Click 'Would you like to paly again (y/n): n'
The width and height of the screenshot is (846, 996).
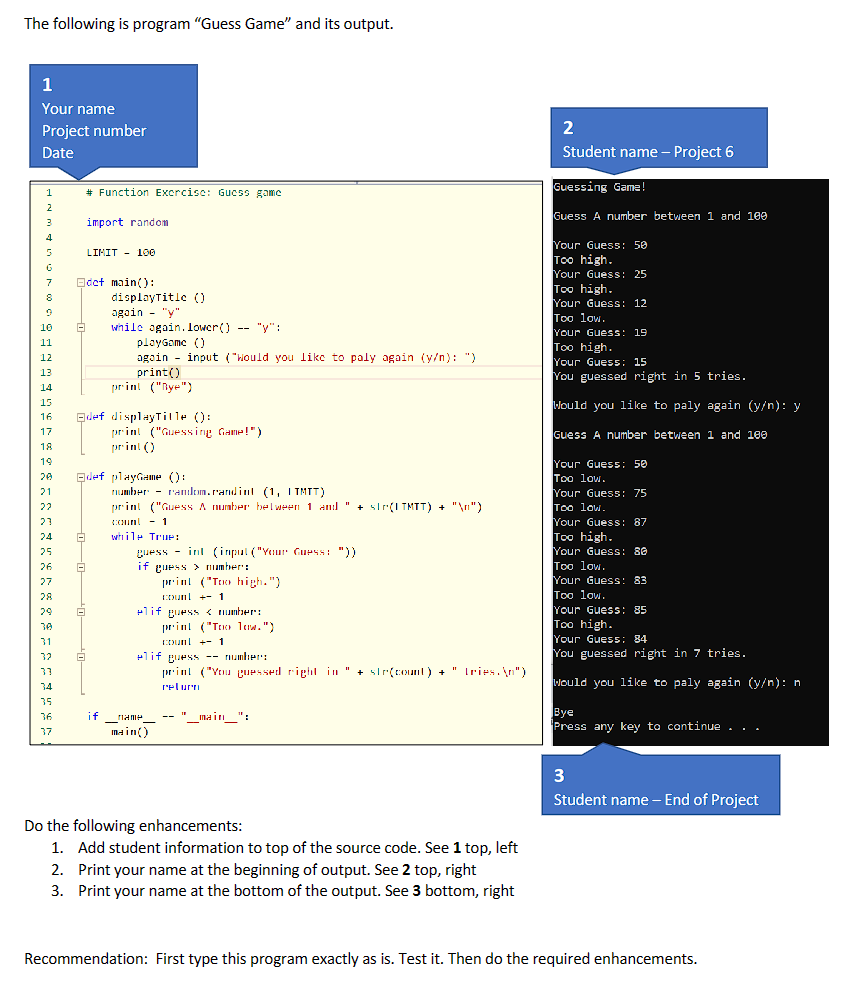pyautogui.click(x=677, y=683)
